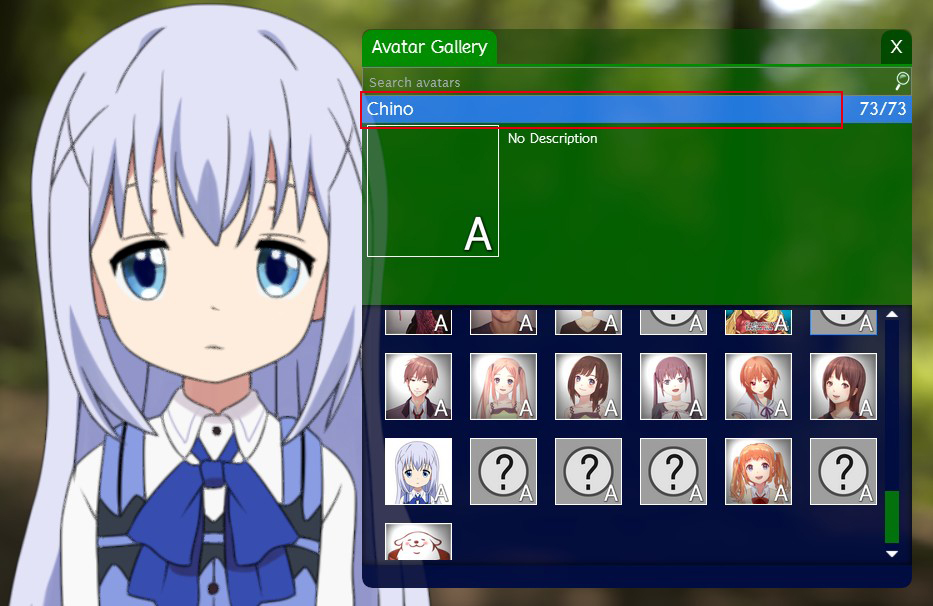Click the No Description text
933x606 pixels.
pos(552,139)
